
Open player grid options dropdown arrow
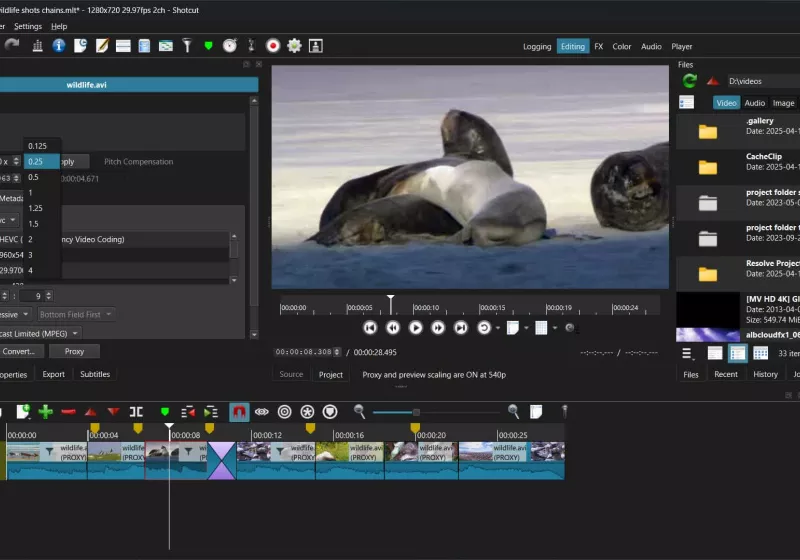[x=555, y=328]
